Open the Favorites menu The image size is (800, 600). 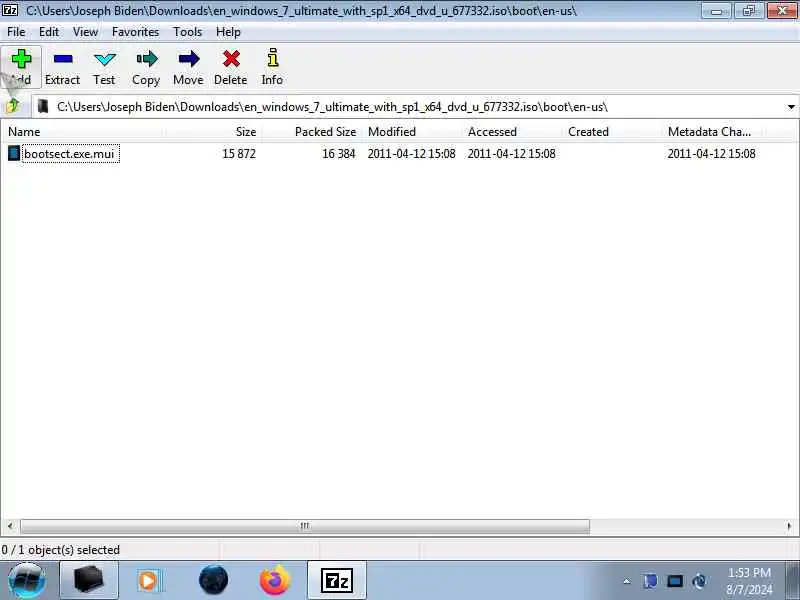(x=135, y=32)
